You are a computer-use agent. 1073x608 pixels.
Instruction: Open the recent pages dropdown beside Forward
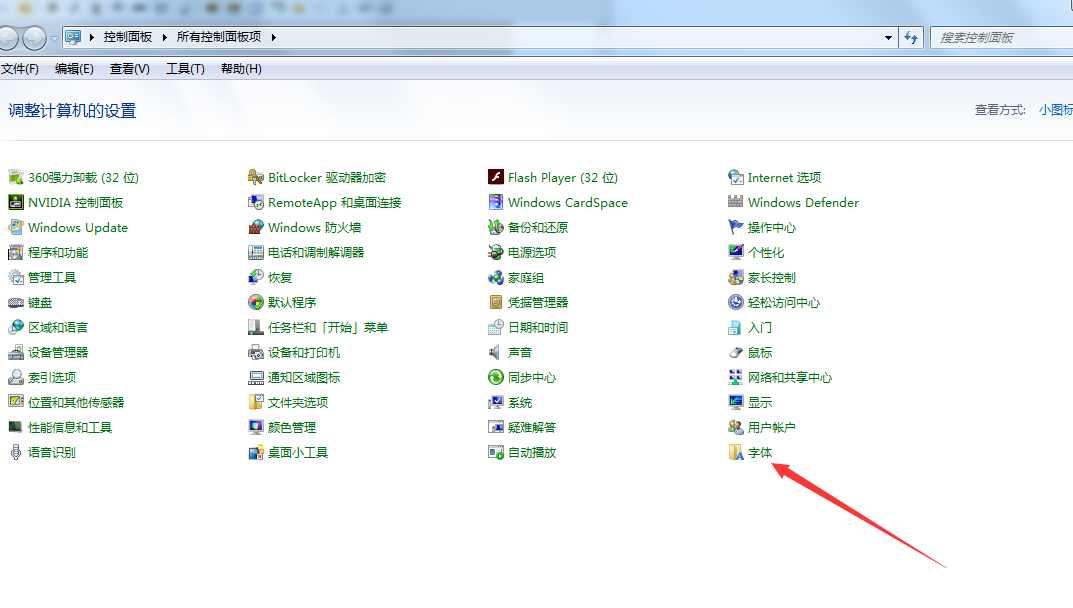pyautogui.click(x=54, y=38)
